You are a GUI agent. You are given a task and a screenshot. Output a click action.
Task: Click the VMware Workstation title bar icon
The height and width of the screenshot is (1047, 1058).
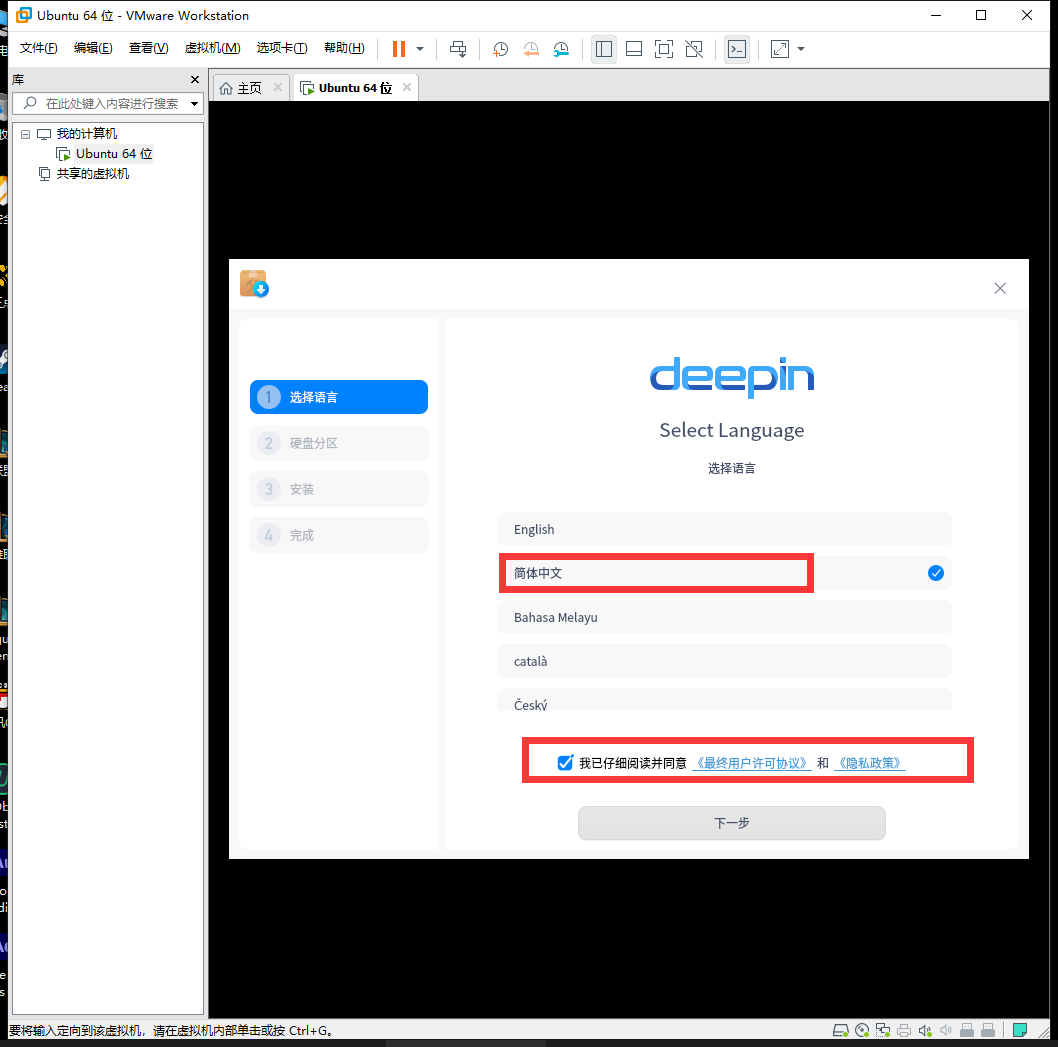tap(24, 15)
